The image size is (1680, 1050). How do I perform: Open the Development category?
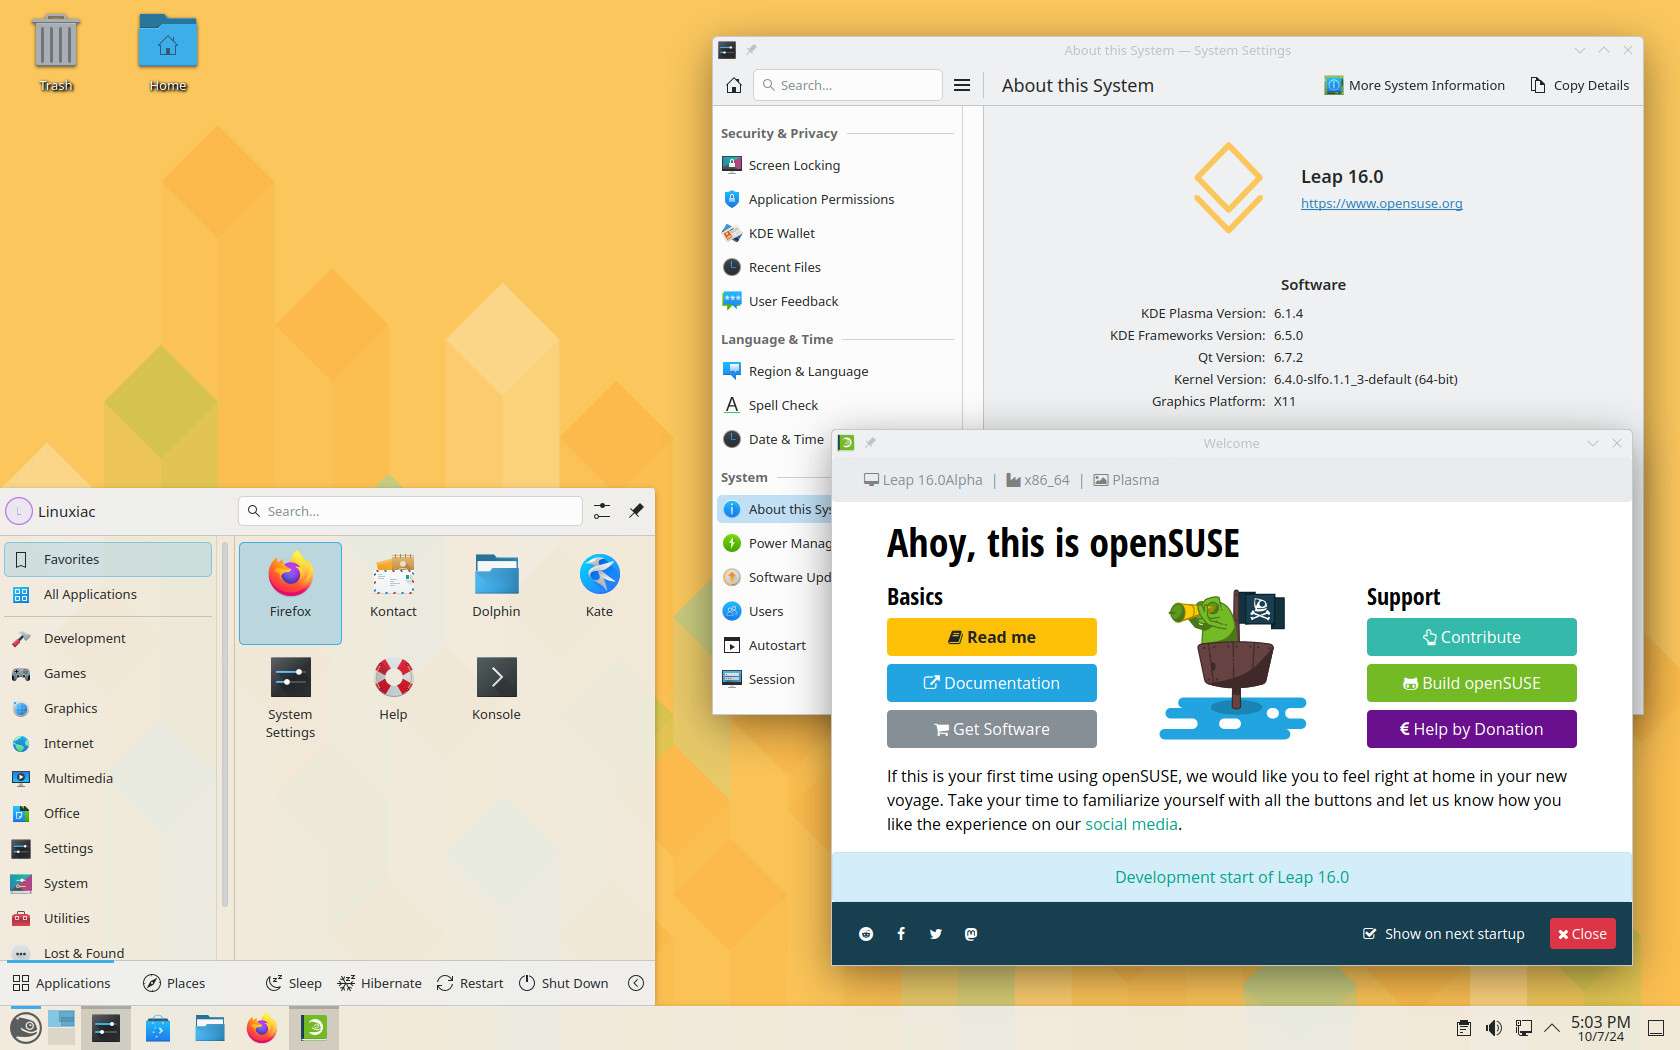pos(108,638)
